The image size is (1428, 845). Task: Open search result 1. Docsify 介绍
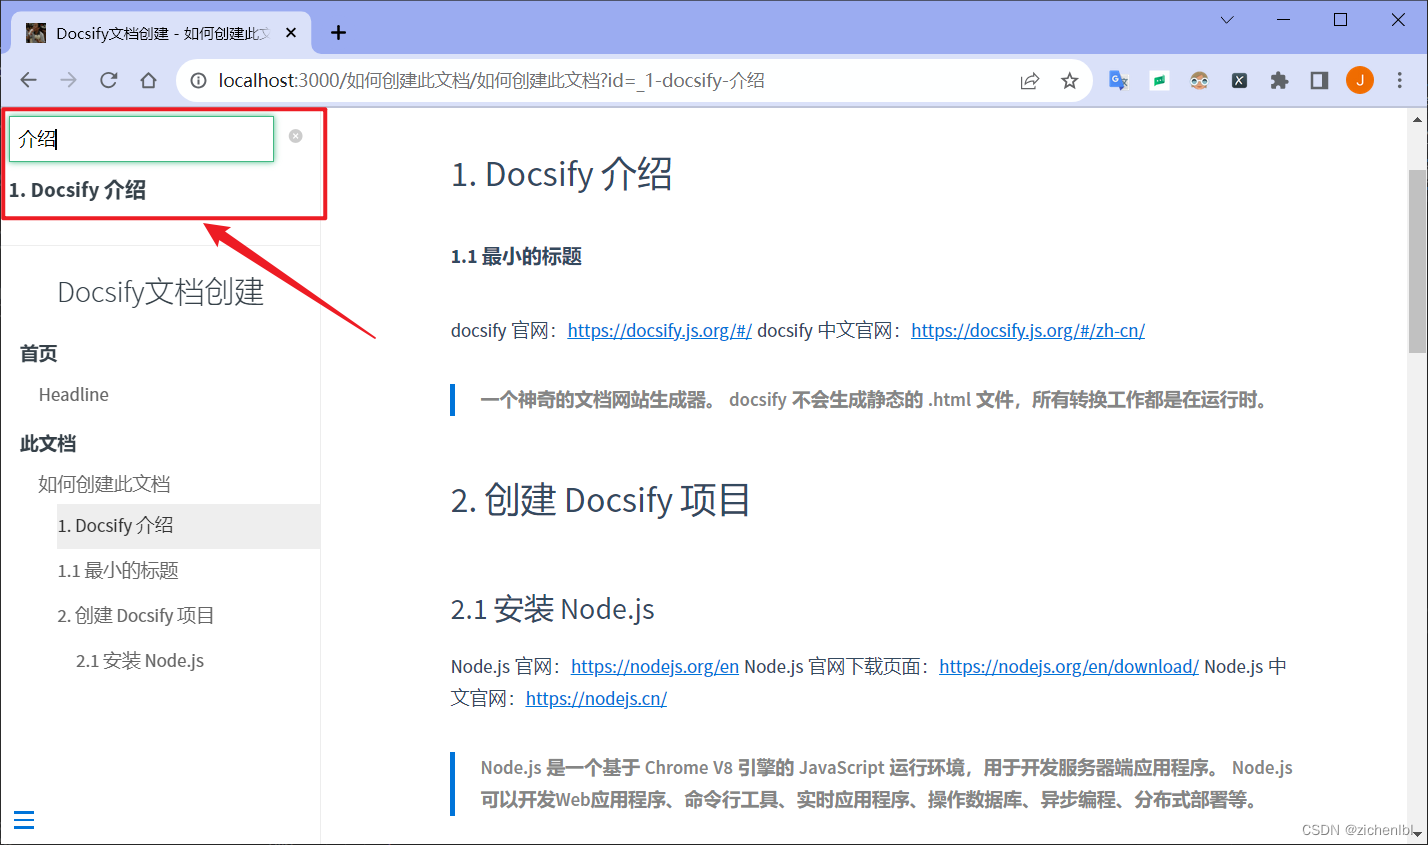(78, 190)
